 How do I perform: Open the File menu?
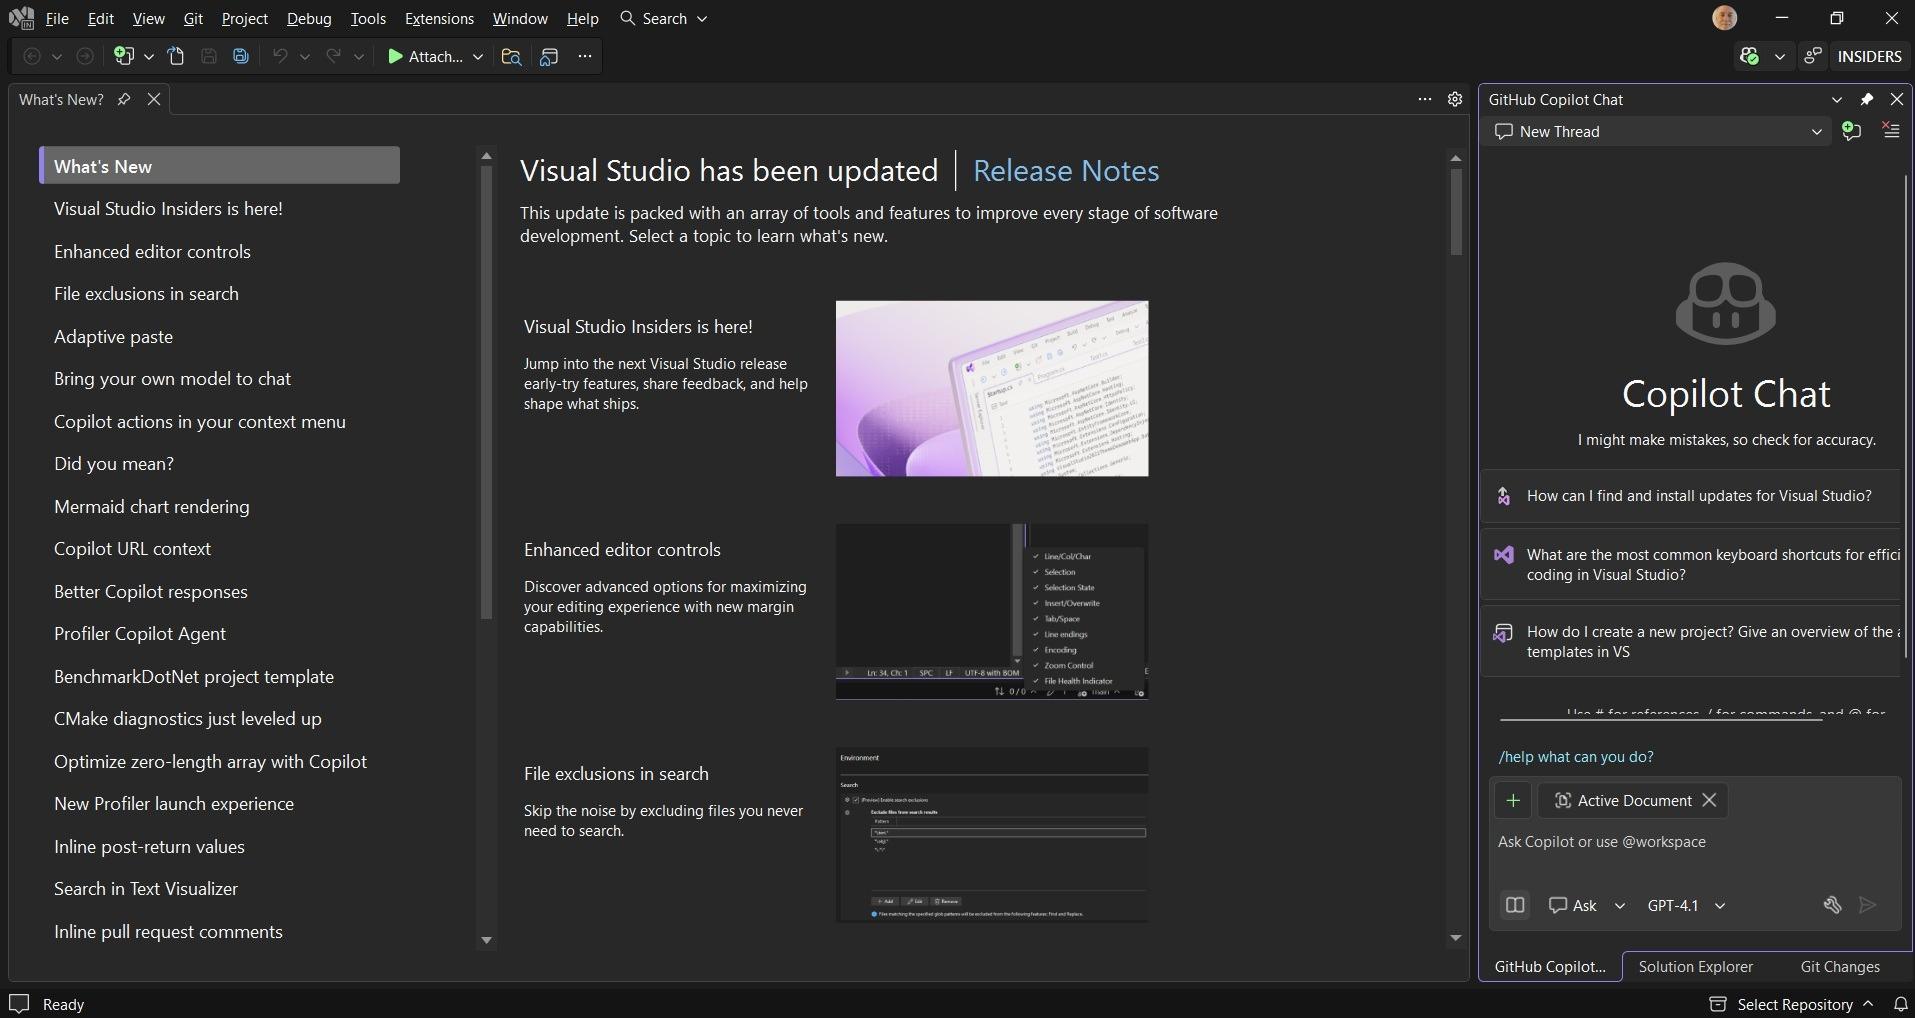click(x=57, y=18)
